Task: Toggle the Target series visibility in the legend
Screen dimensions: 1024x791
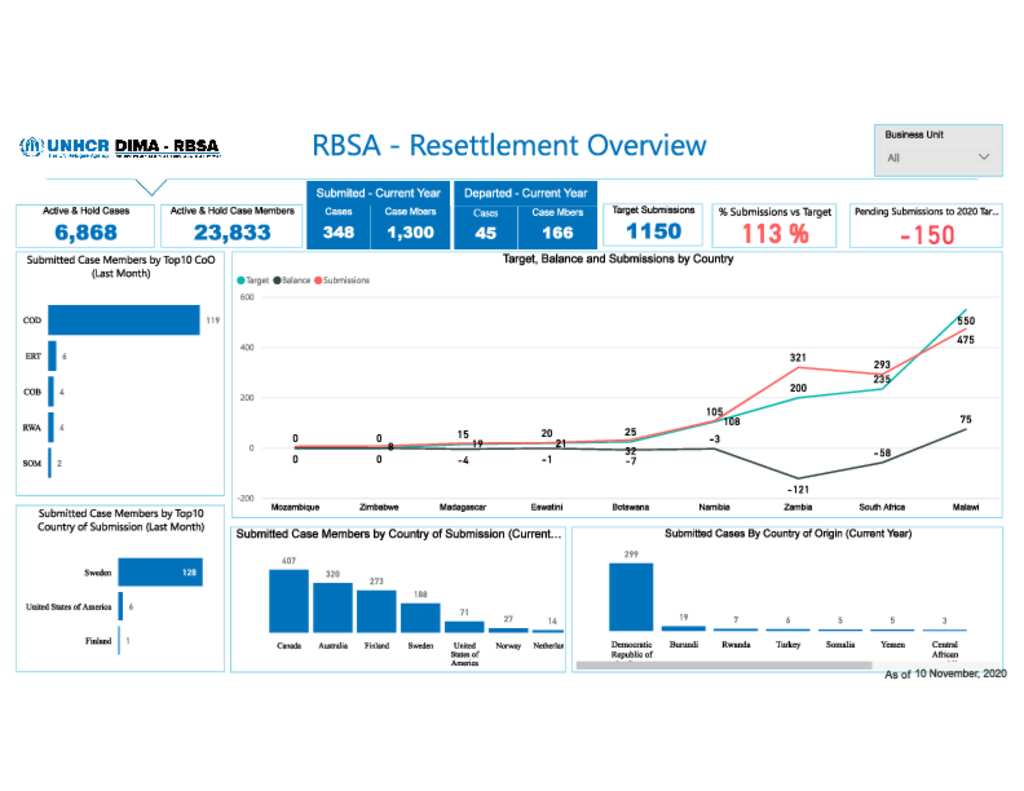Action: 243,280
